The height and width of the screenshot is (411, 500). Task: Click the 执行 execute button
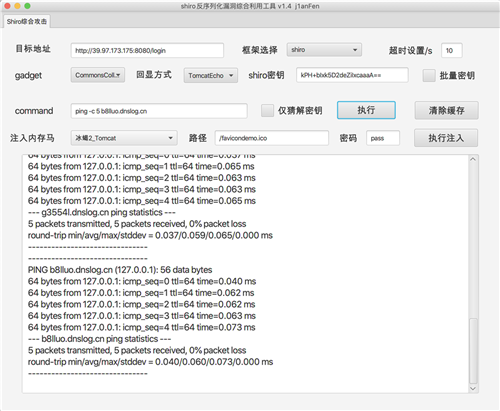(366, 110)
